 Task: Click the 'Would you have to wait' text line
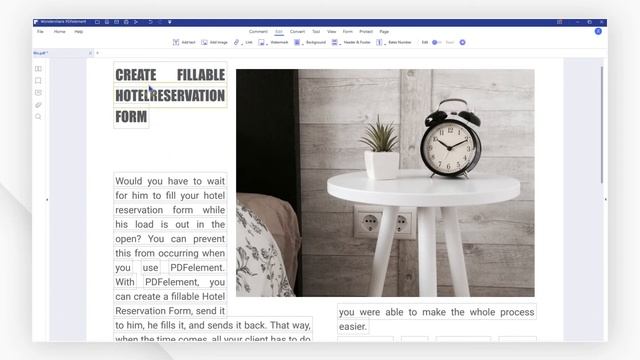[x=170, y=181]
